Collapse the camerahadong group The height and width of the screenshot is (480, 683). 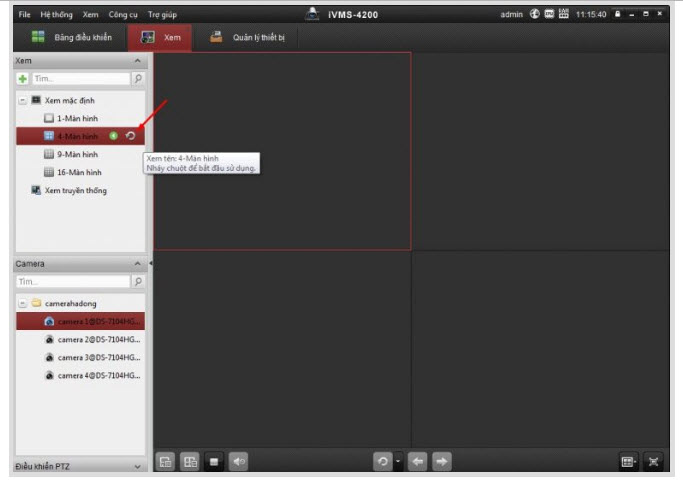(x=22, y=303)
